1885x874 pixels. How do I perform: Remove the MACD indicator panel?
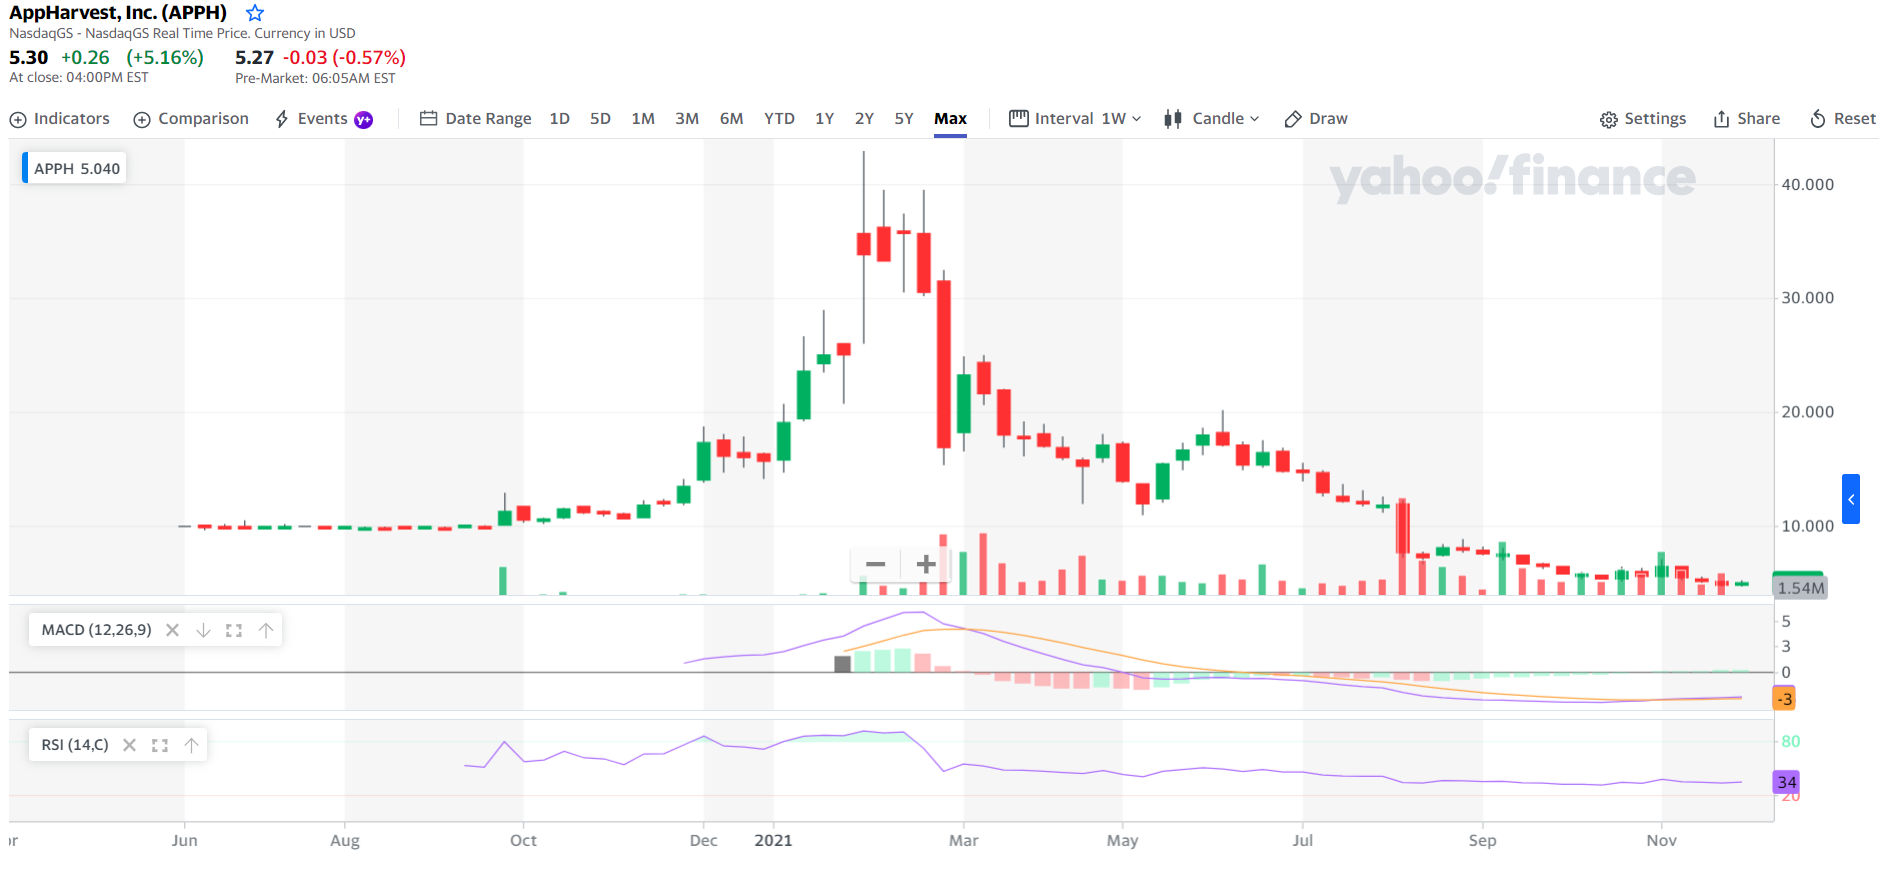[x=172, y=630]
